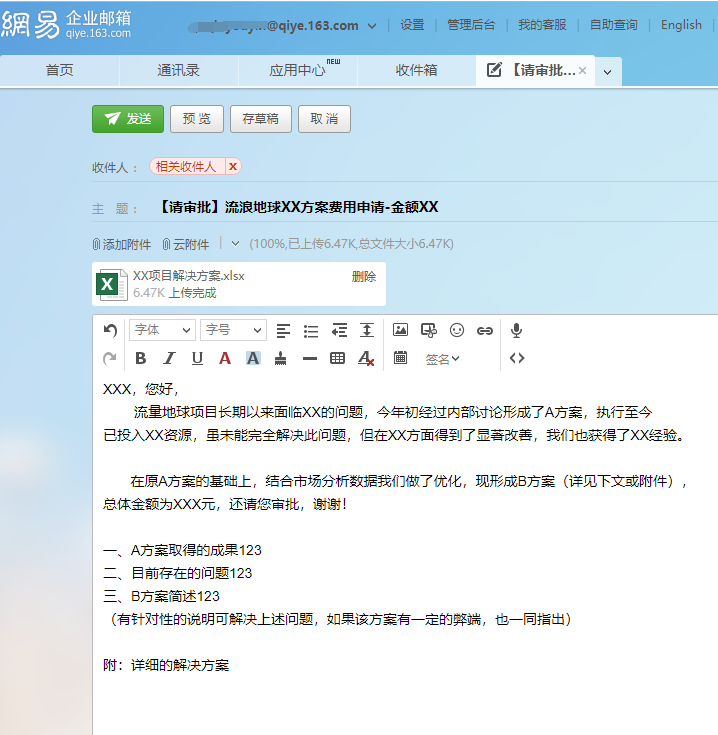Toggle bold text formatting
This screenshot has width=718, height=735.
coord(141,359)
